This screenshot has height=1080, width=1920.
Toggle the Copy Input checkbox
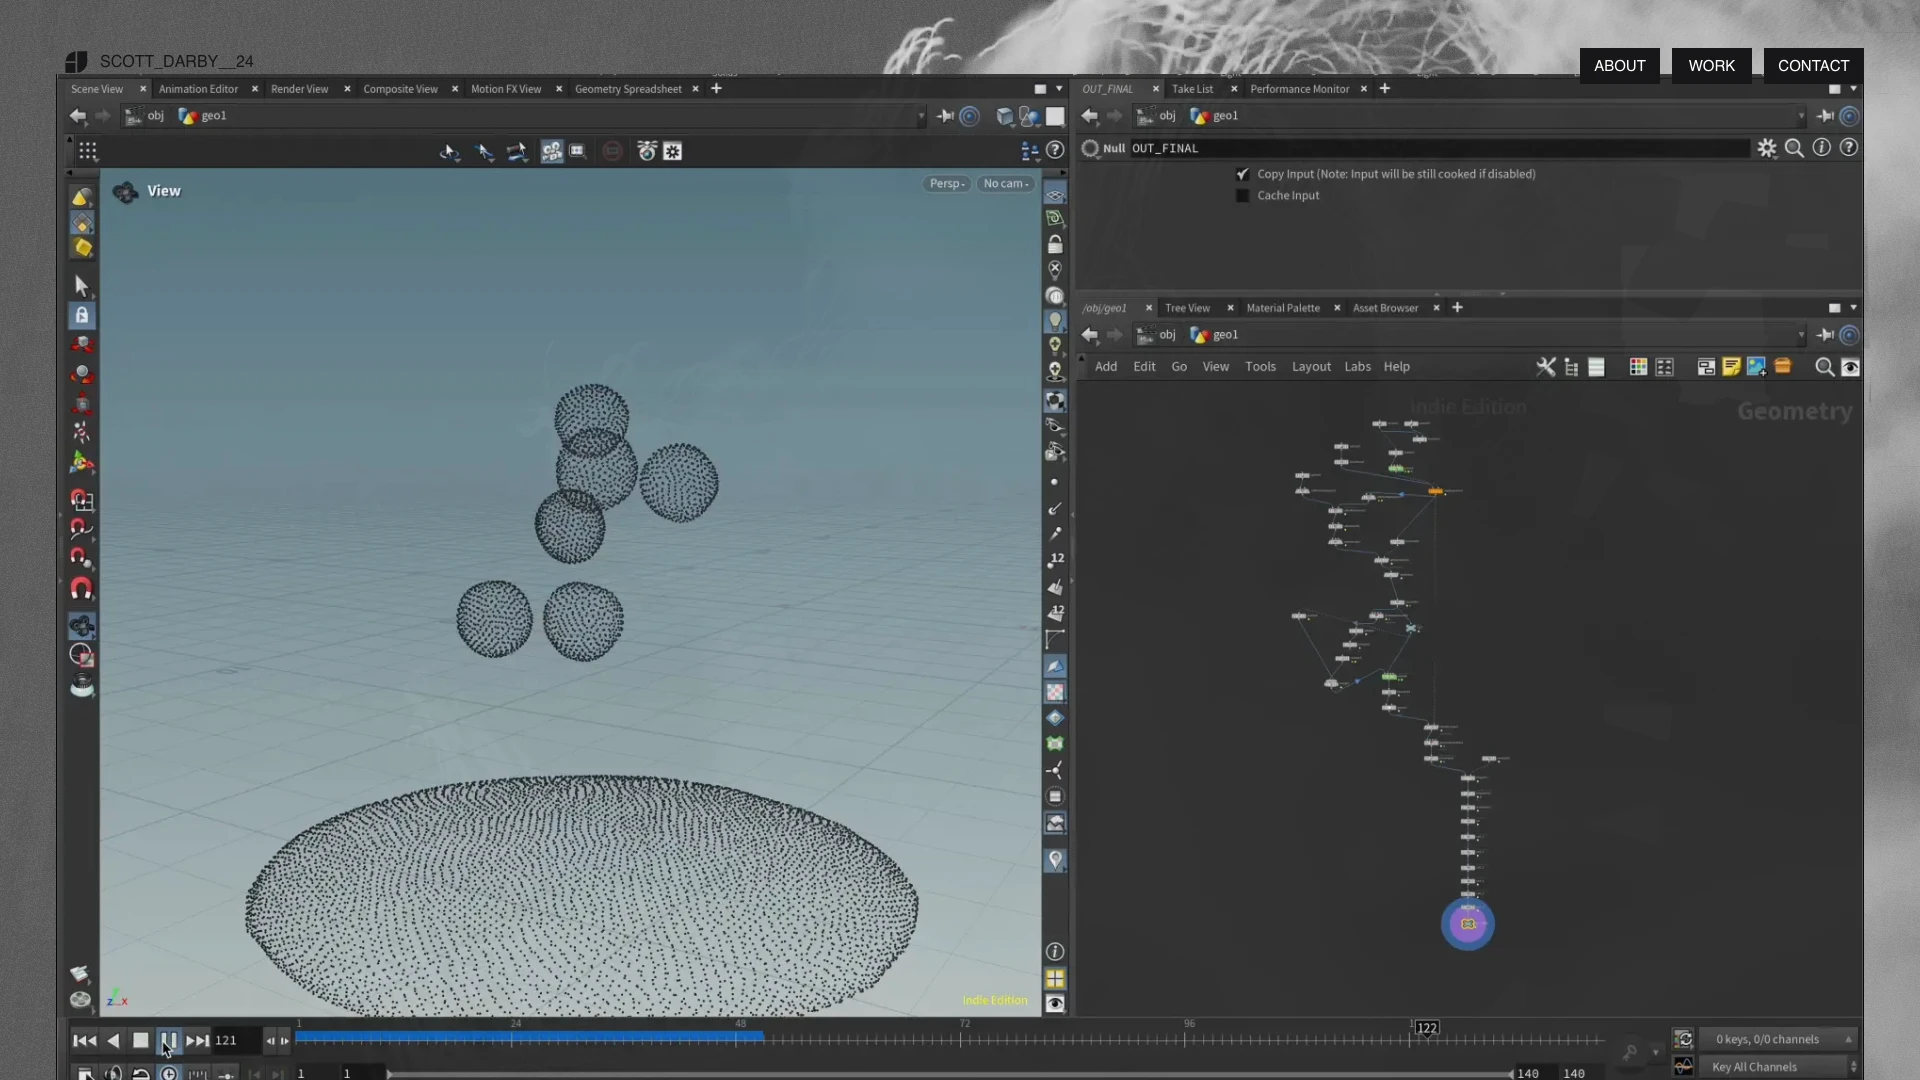click(x=1243, y=174)
